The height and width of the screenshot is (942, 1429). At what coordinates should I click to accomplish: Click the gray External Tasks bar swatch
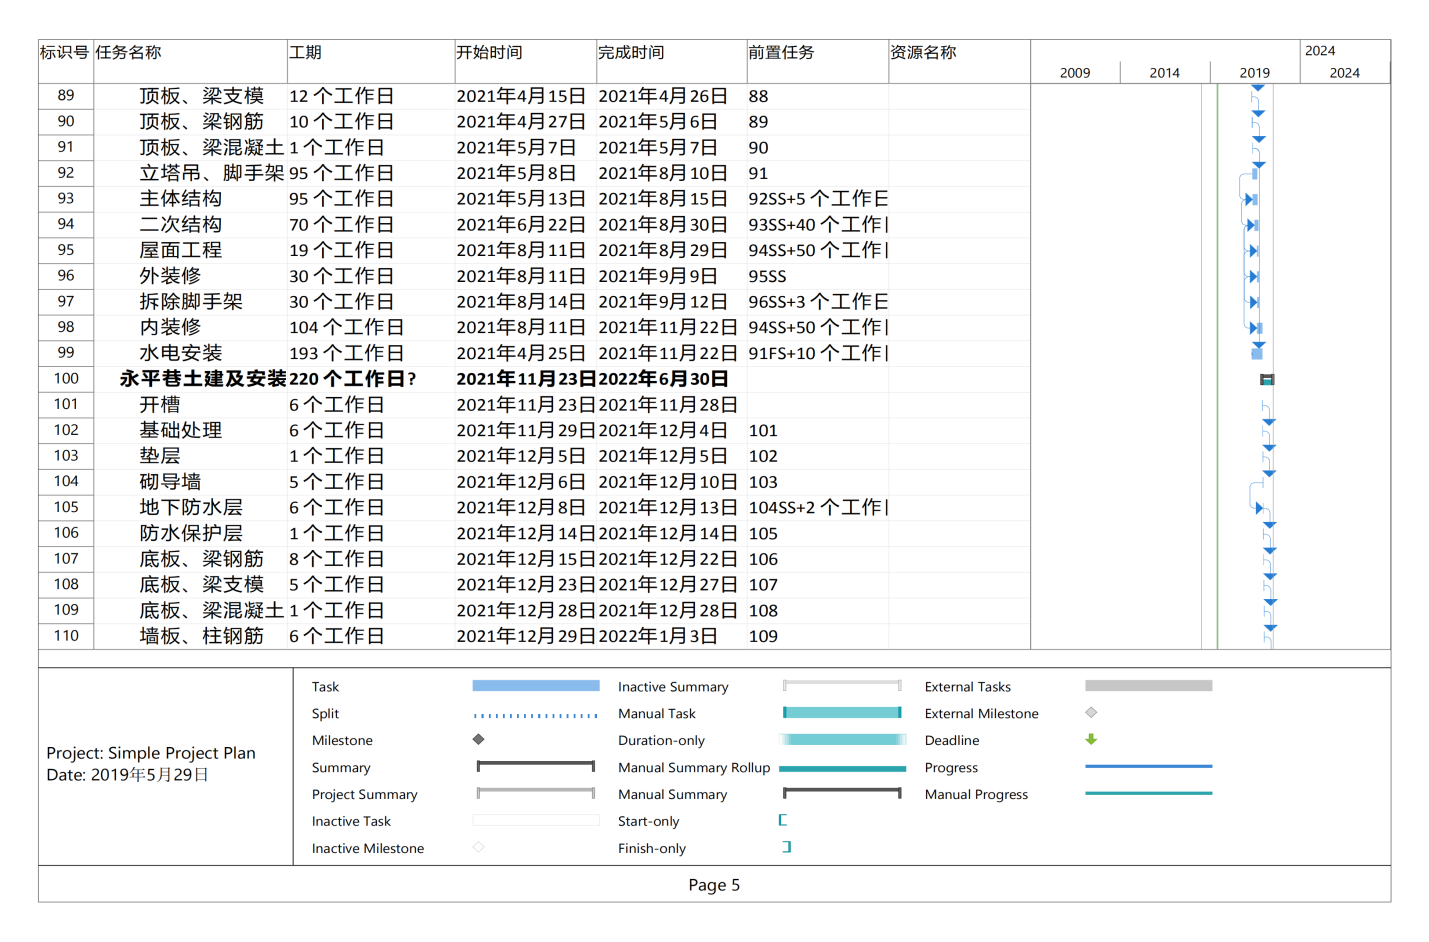coord(1148,686)
